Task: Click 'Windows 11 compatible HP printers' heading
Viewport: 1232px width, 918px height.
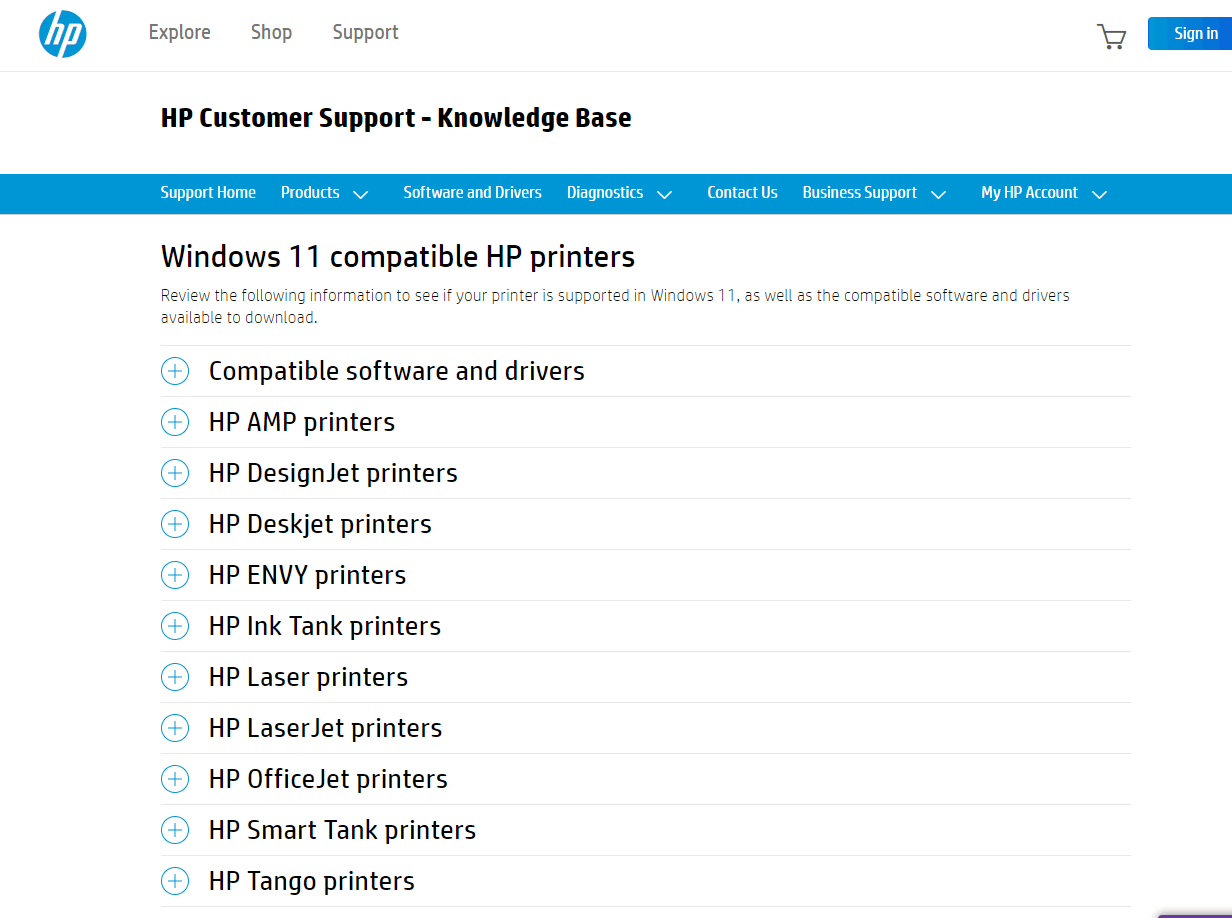Action: [x=398, y=257]
